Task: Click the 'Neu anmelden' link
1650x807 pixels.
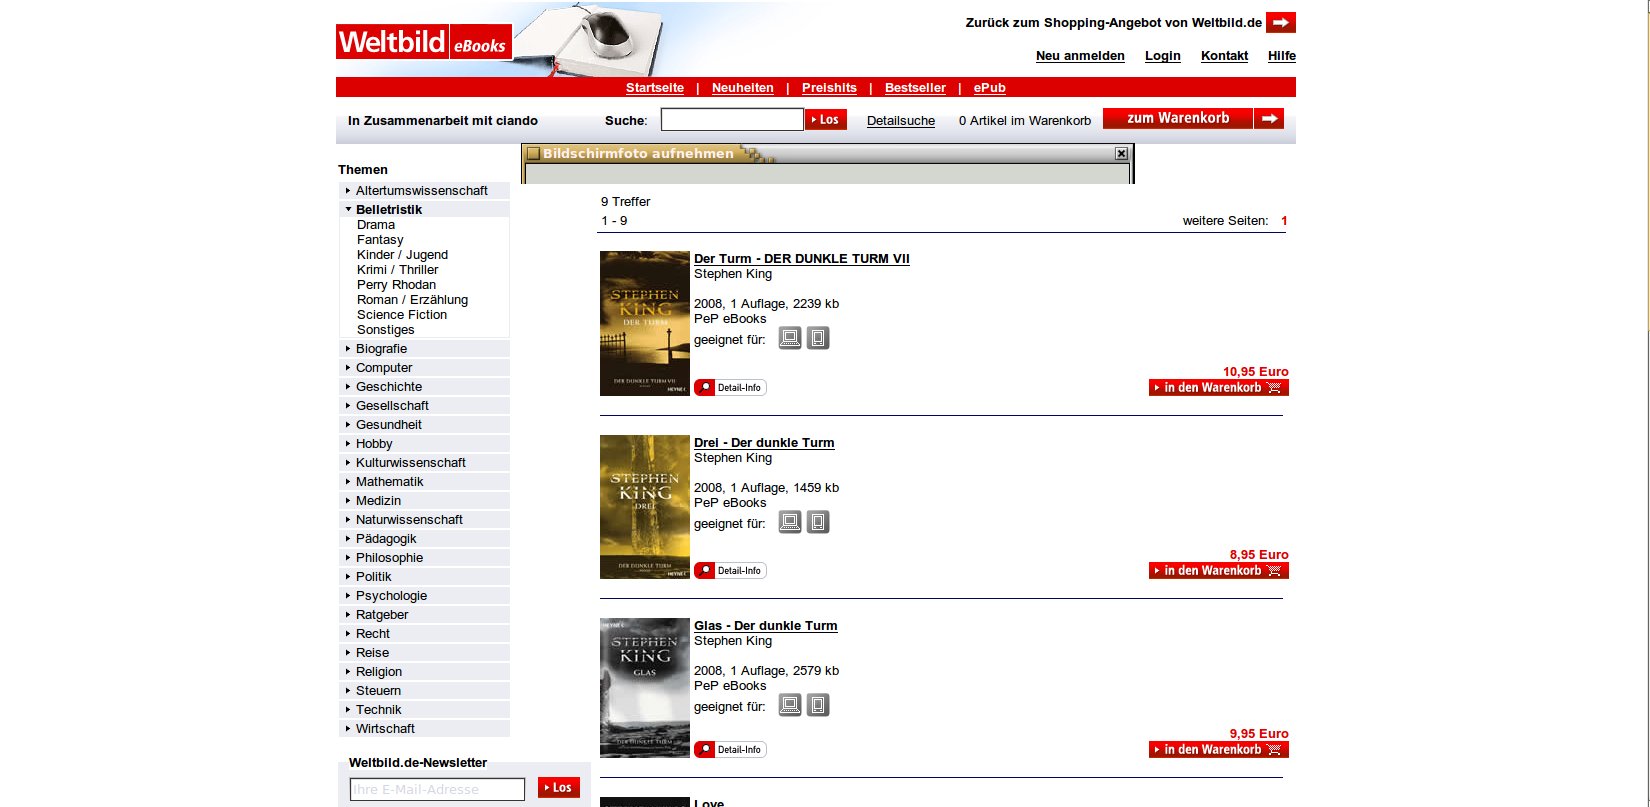Action: (x=1080, y=56)
